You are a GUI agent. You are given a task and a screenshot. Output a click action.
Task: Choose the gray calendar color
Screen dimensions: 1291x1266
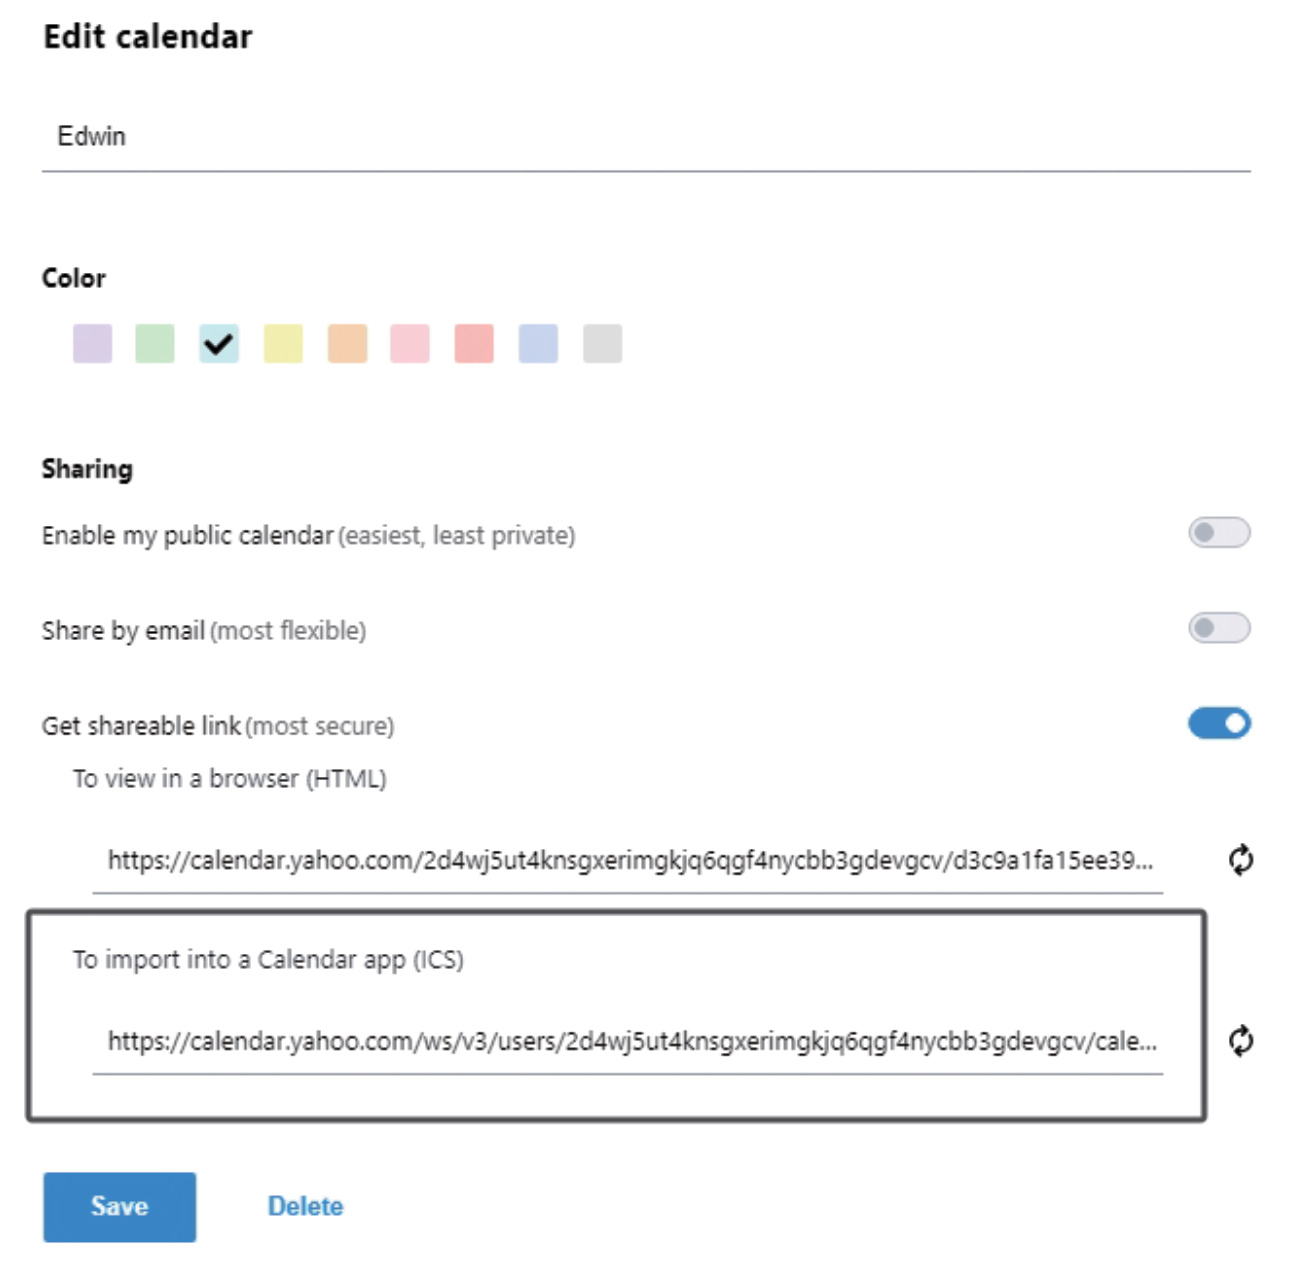tap(601, 344)
